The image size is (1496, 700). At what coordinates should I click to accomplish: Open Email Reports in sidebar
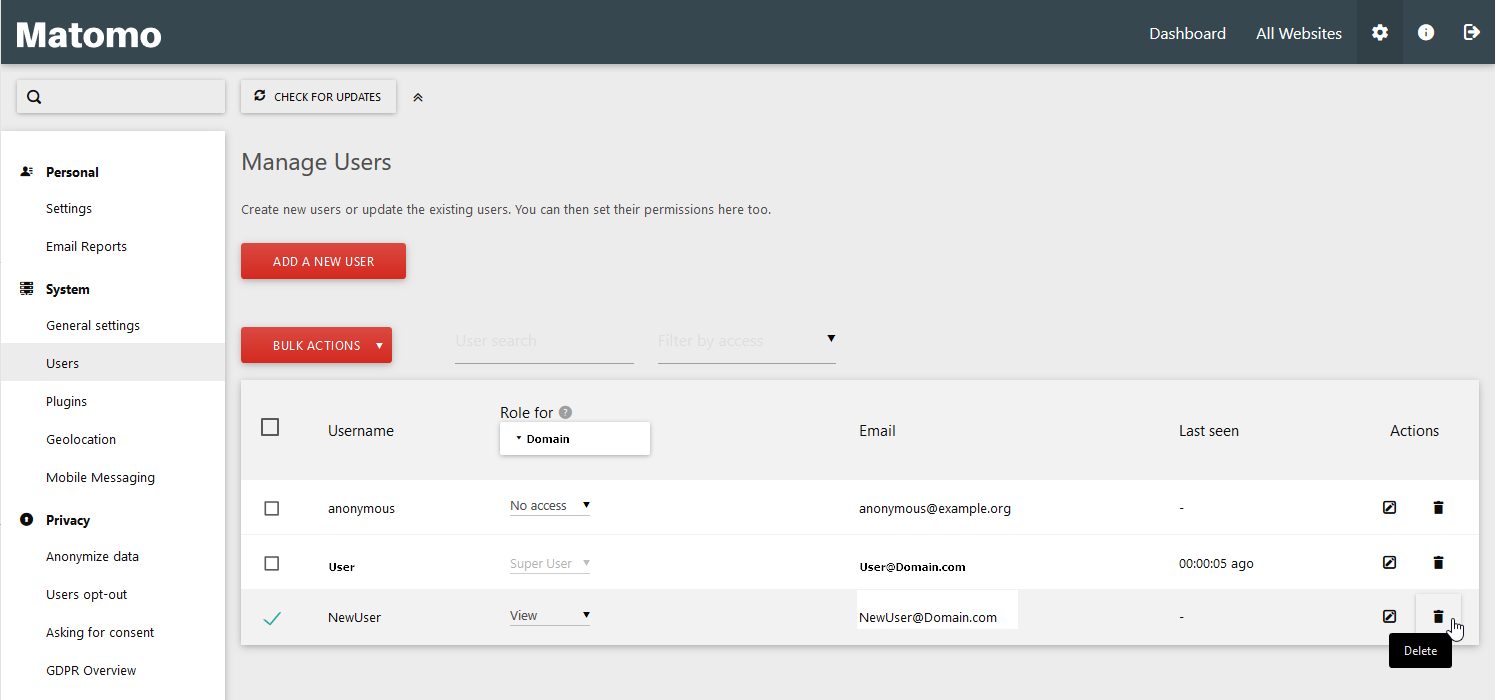pyautogui.click(x=86, y=246)
